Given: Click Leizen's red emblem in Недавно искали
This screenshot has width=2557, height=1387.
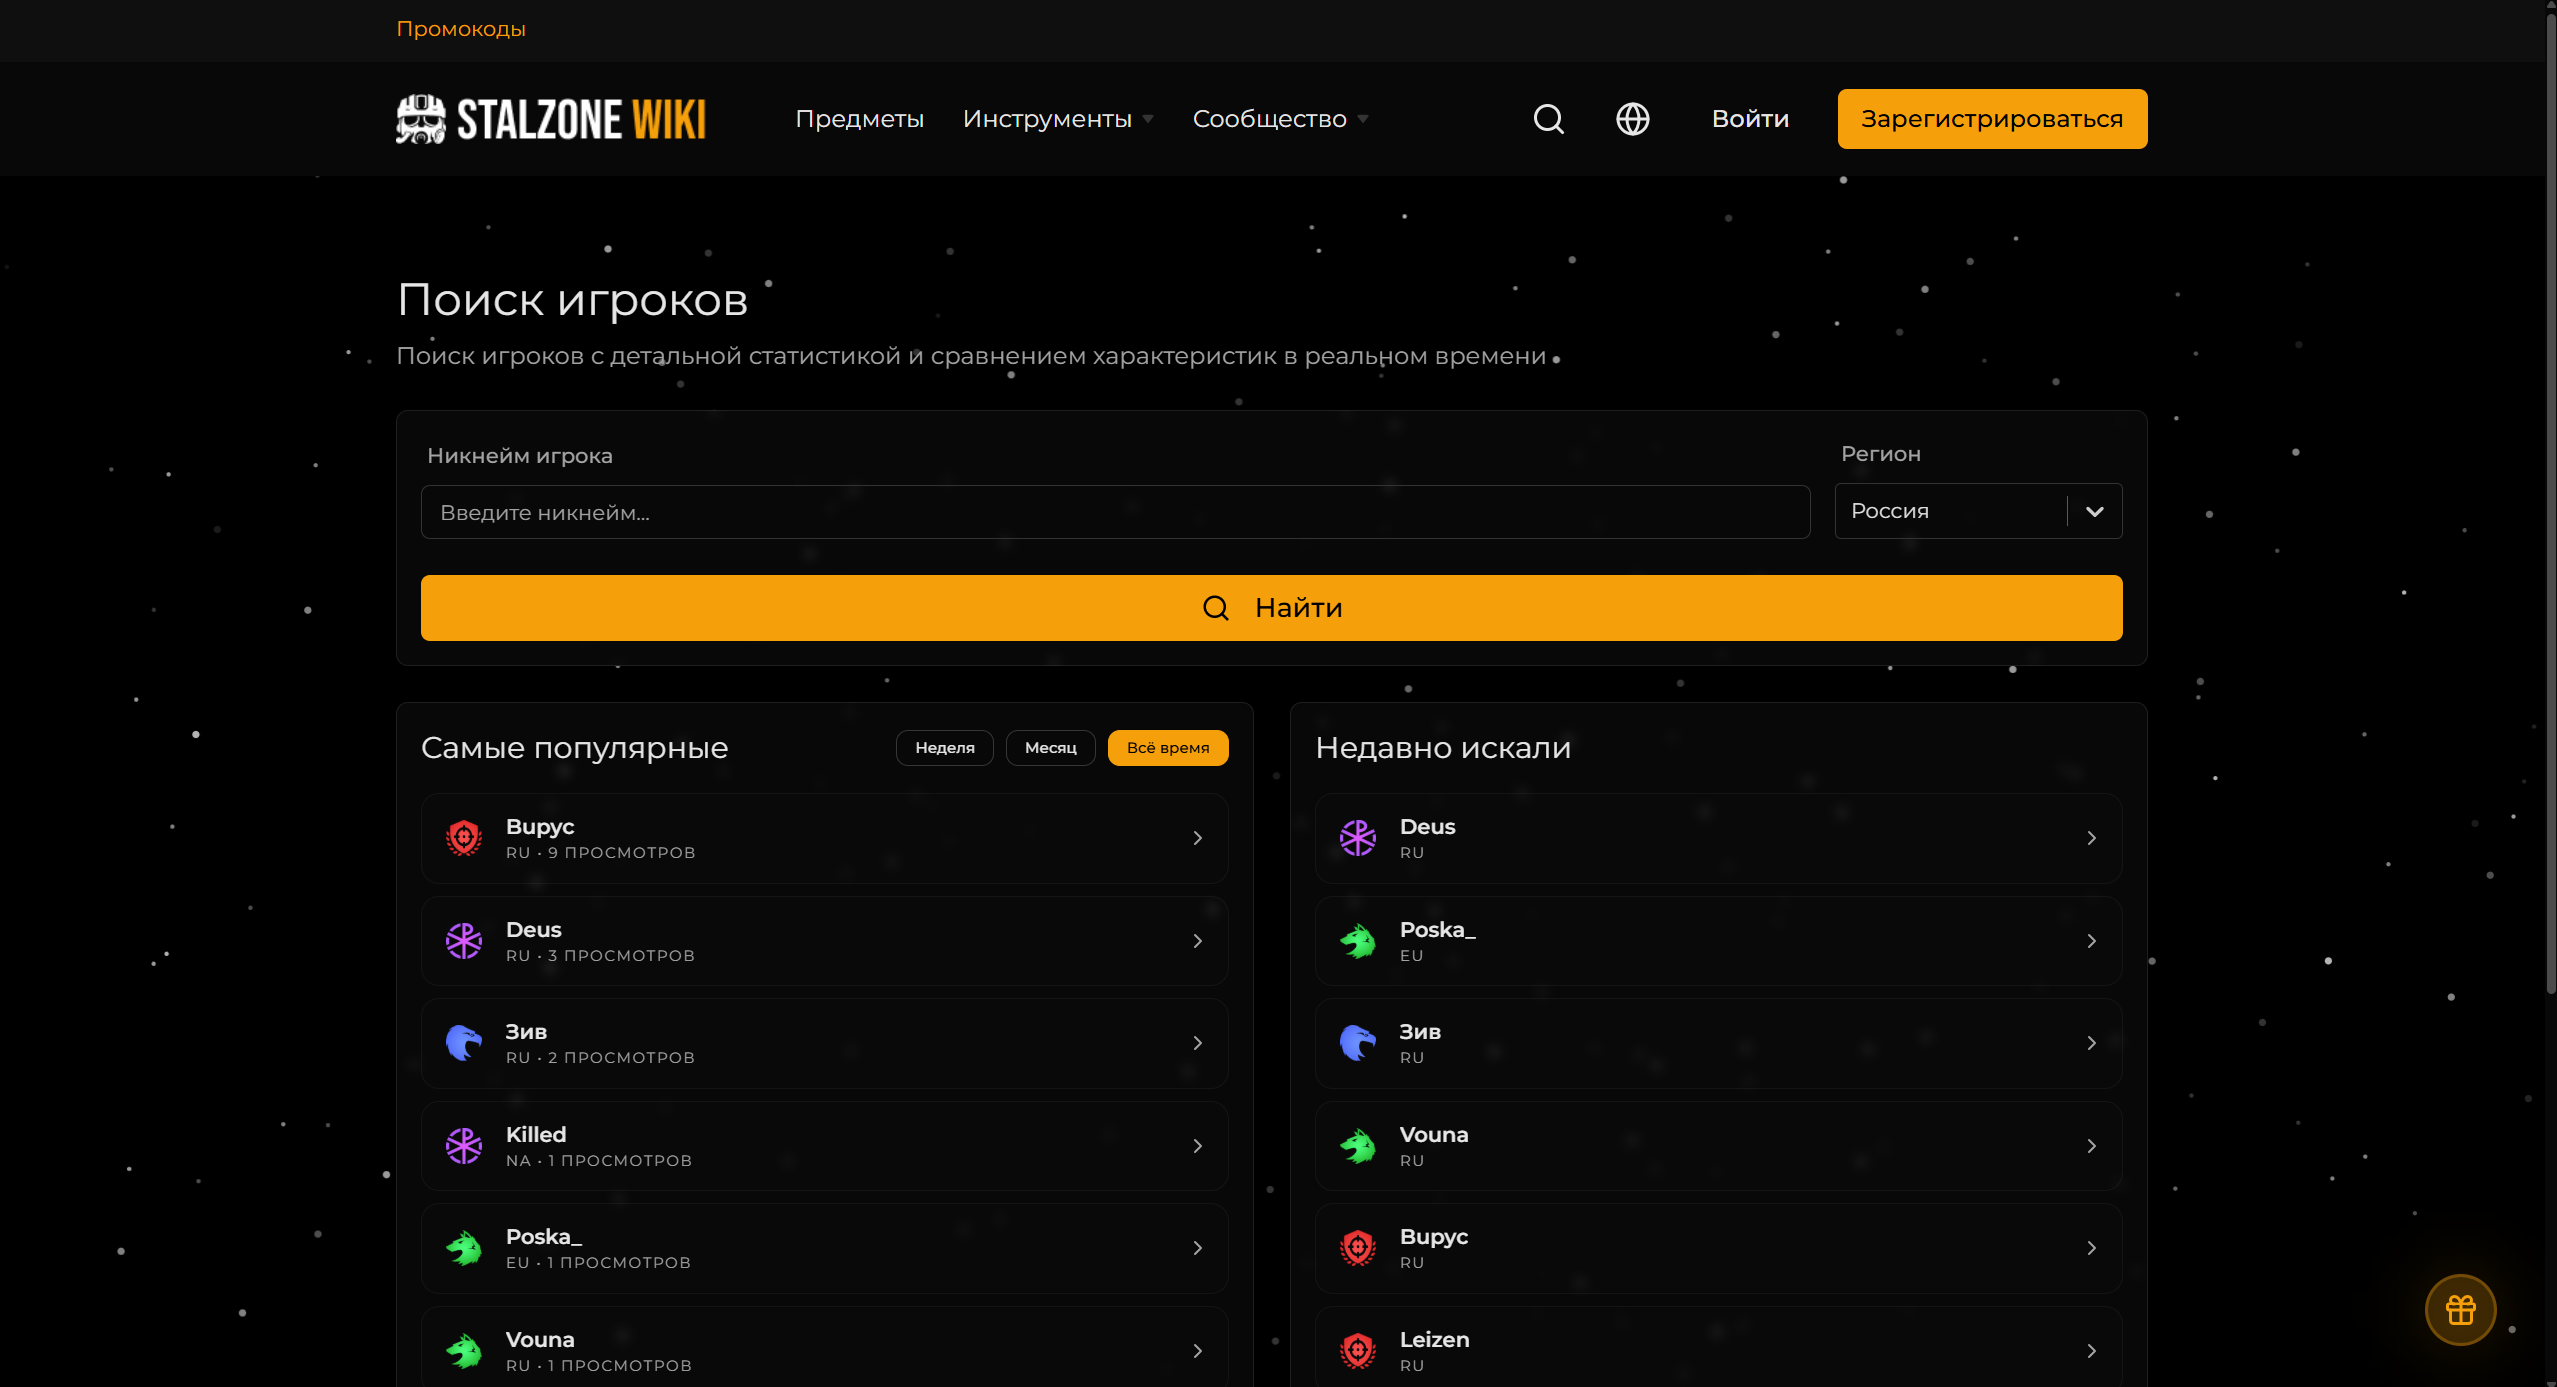Looking at the screenshot, I should coord(1357,1351).
